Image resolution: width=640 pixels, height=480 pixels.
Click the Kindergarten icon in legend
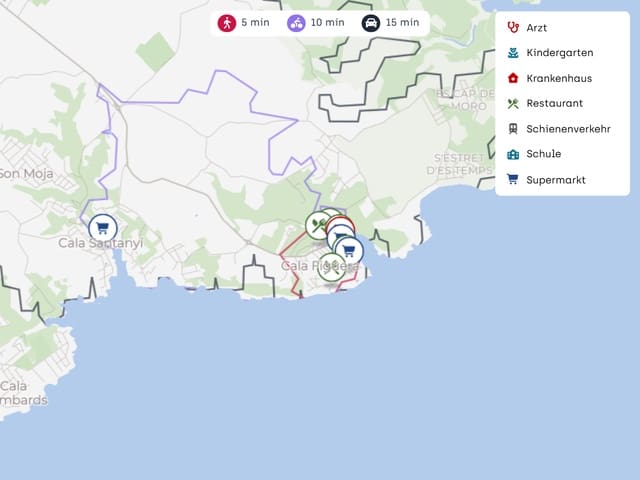click(x=513, y=53)
